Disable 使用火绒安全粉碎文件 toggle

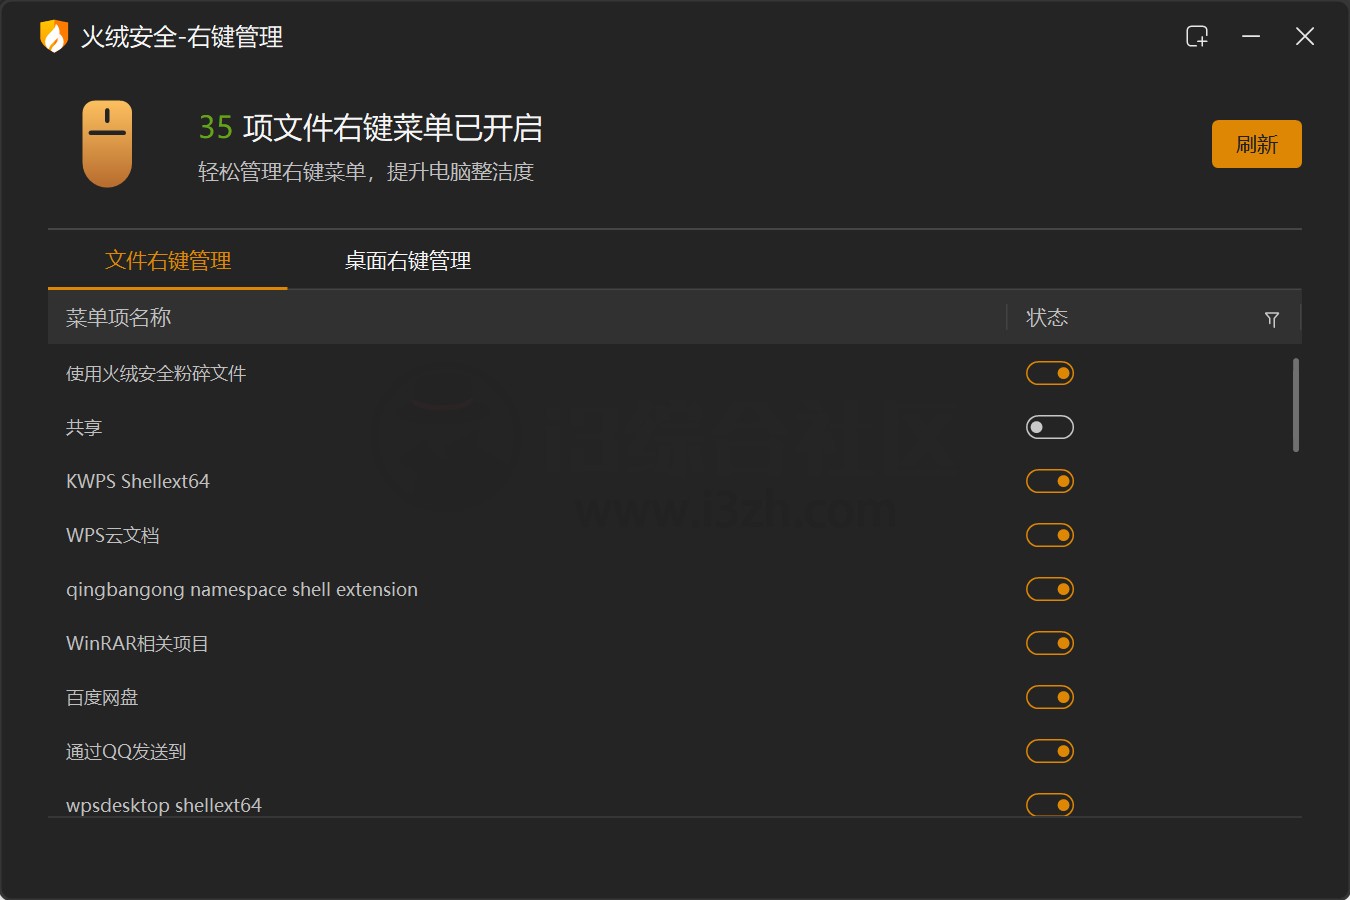point(1050,373)
